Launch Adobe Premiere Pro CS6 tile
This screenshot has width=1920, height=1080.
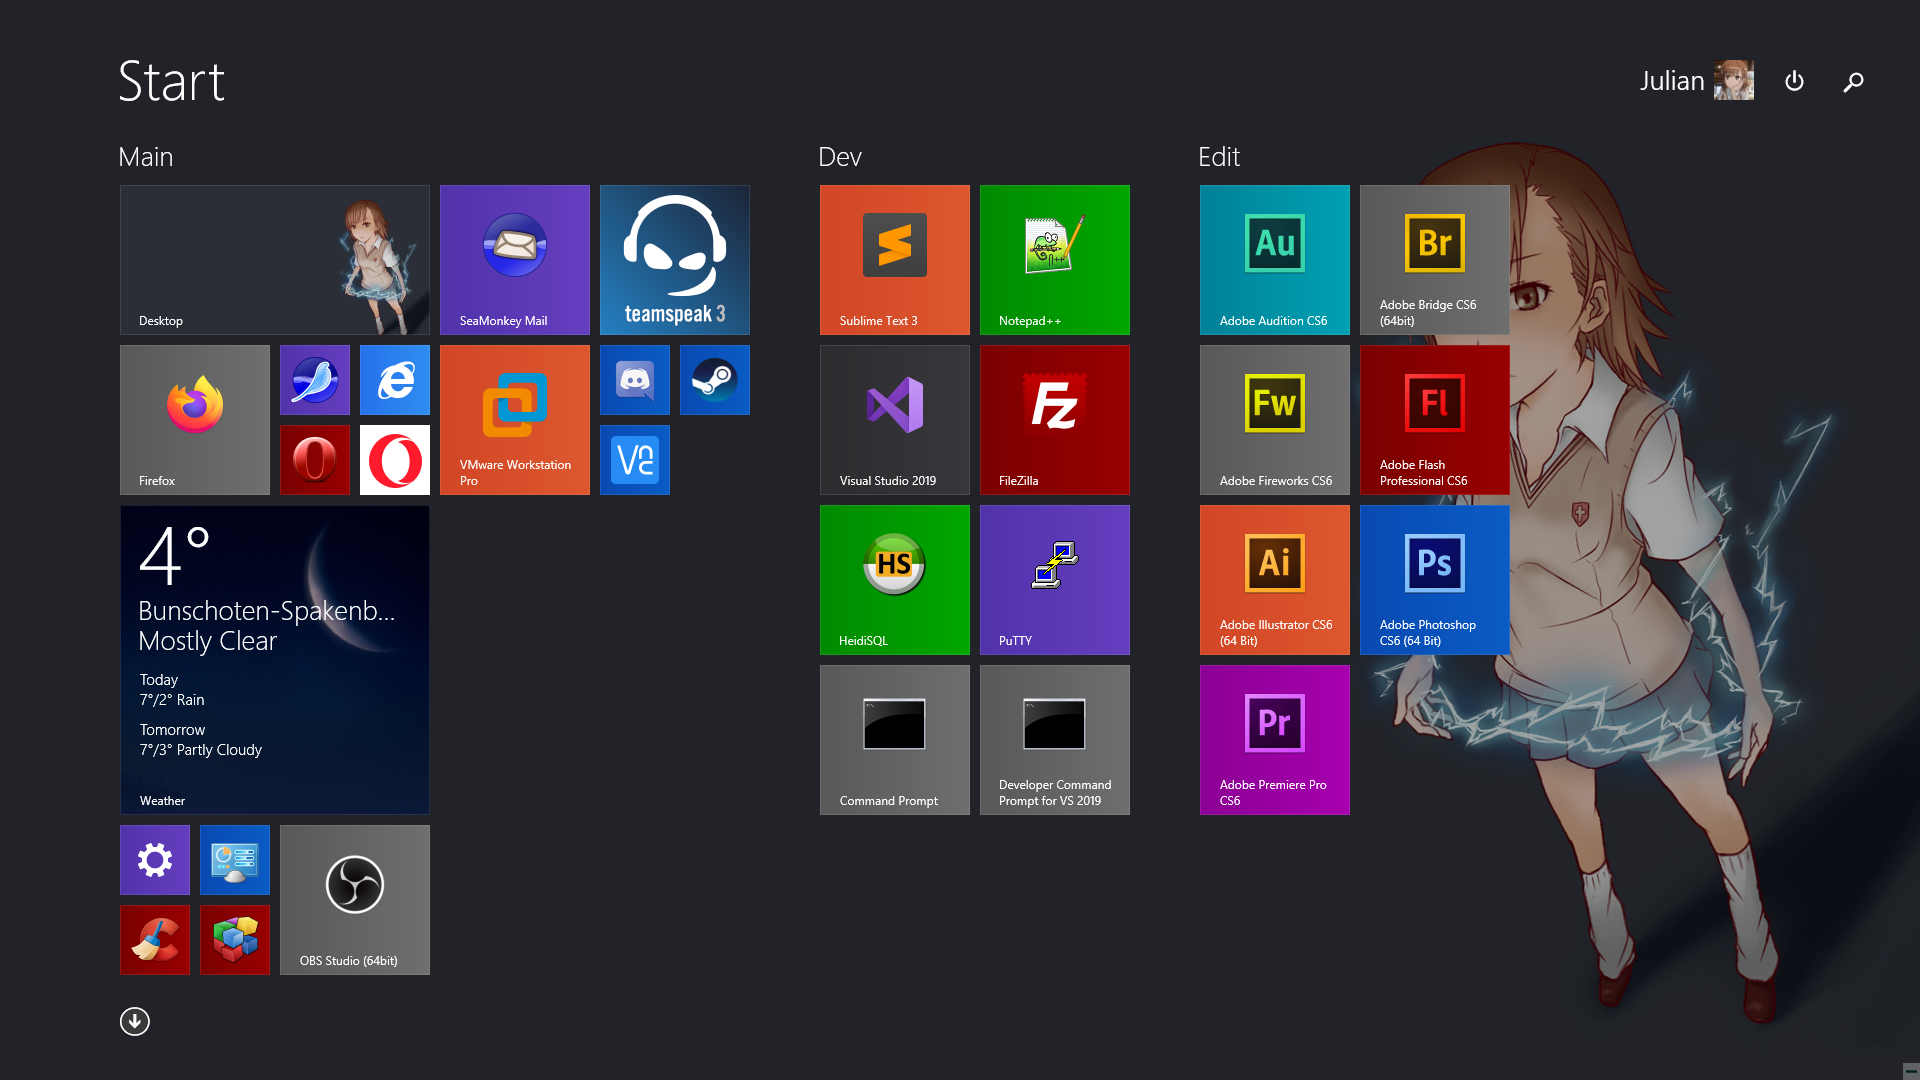tap(1275, 740)
